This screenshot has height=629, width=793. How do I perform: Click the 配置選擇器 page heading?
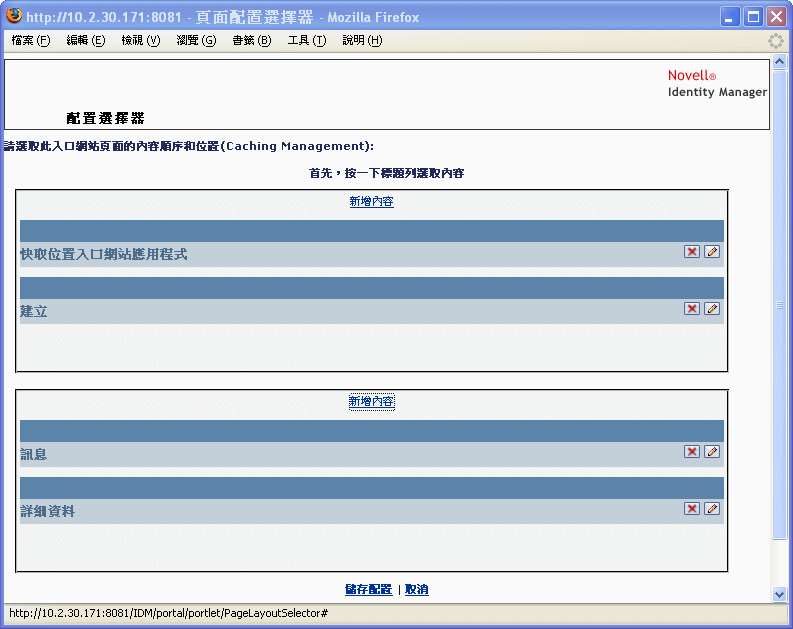pyautogui.click(x=105, y=118)
